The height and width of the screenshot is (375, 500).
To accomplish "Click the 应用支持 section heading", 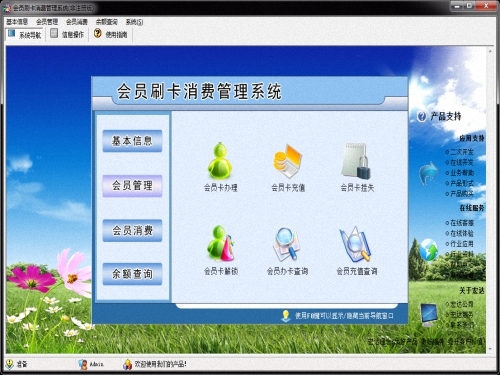I will [472, 138].
